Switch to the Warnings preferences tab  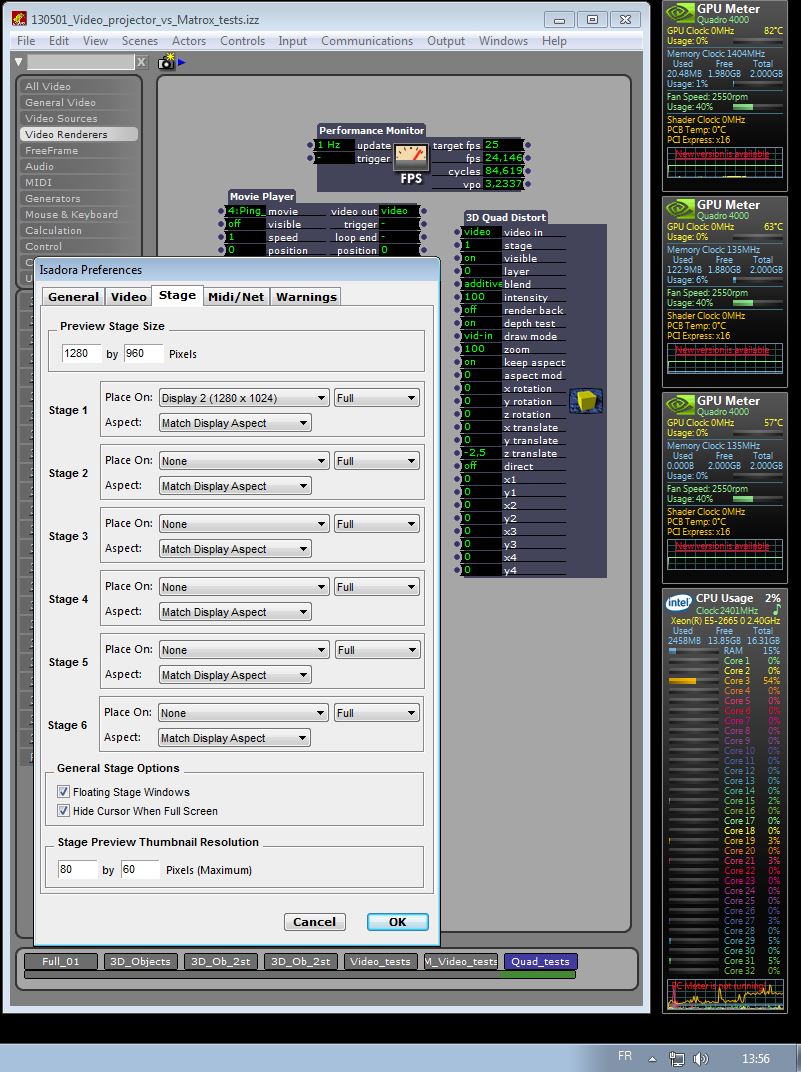(306, 297)
